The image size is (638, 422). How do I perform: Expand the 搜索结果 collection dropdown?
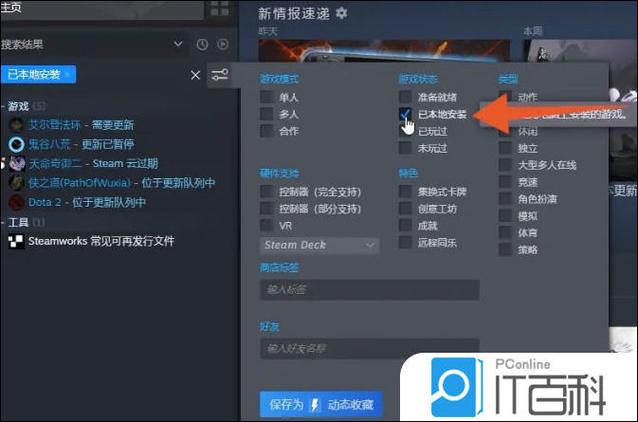pos(178,44)
